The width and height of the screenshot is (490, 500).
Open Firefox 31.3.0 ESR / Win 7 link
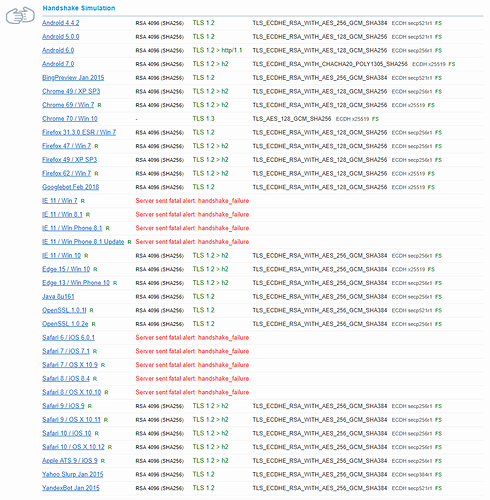coord(79,132)
